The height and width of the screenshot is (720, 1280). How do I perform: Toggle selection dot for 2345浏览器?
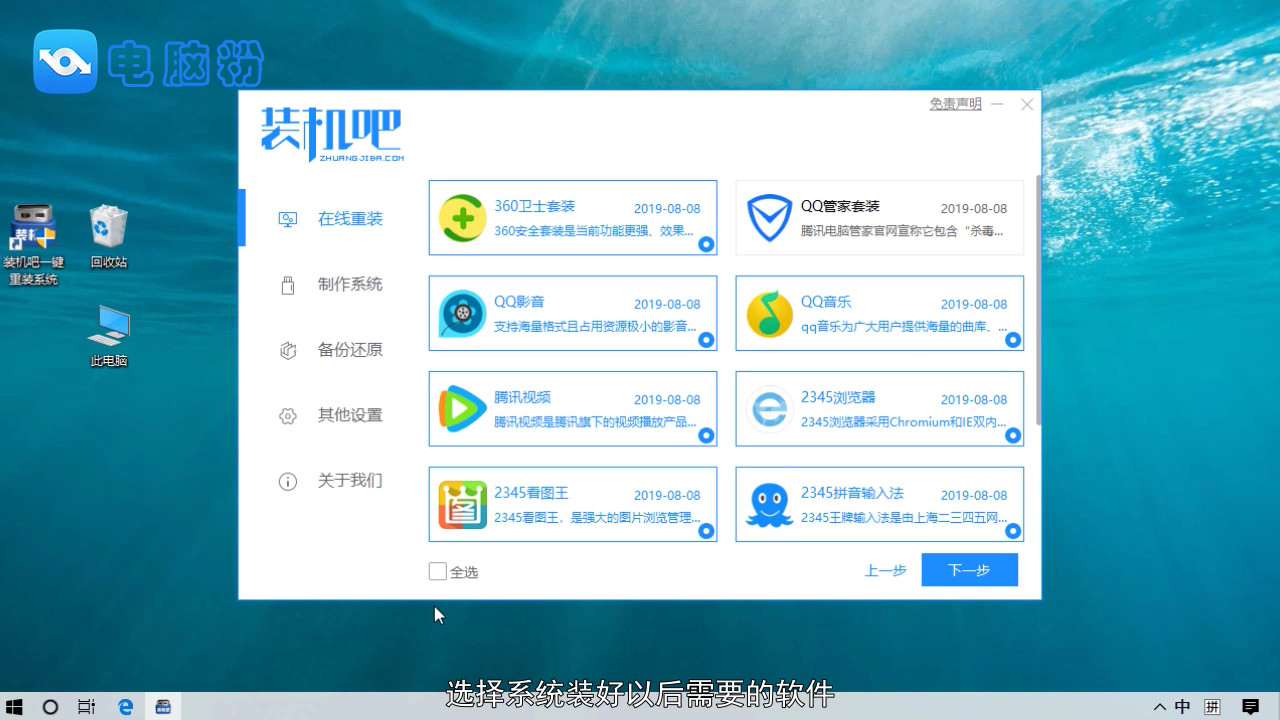[1013, 435]
